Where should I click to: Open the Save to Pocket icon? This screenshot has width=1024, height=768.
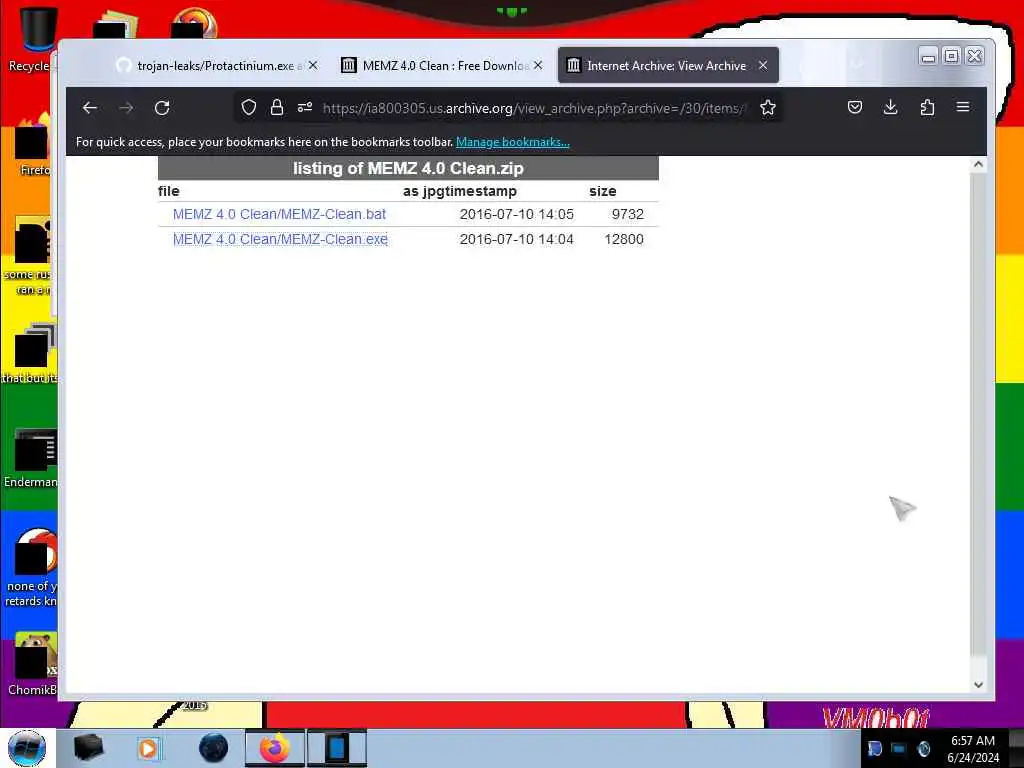click(855, 107)
